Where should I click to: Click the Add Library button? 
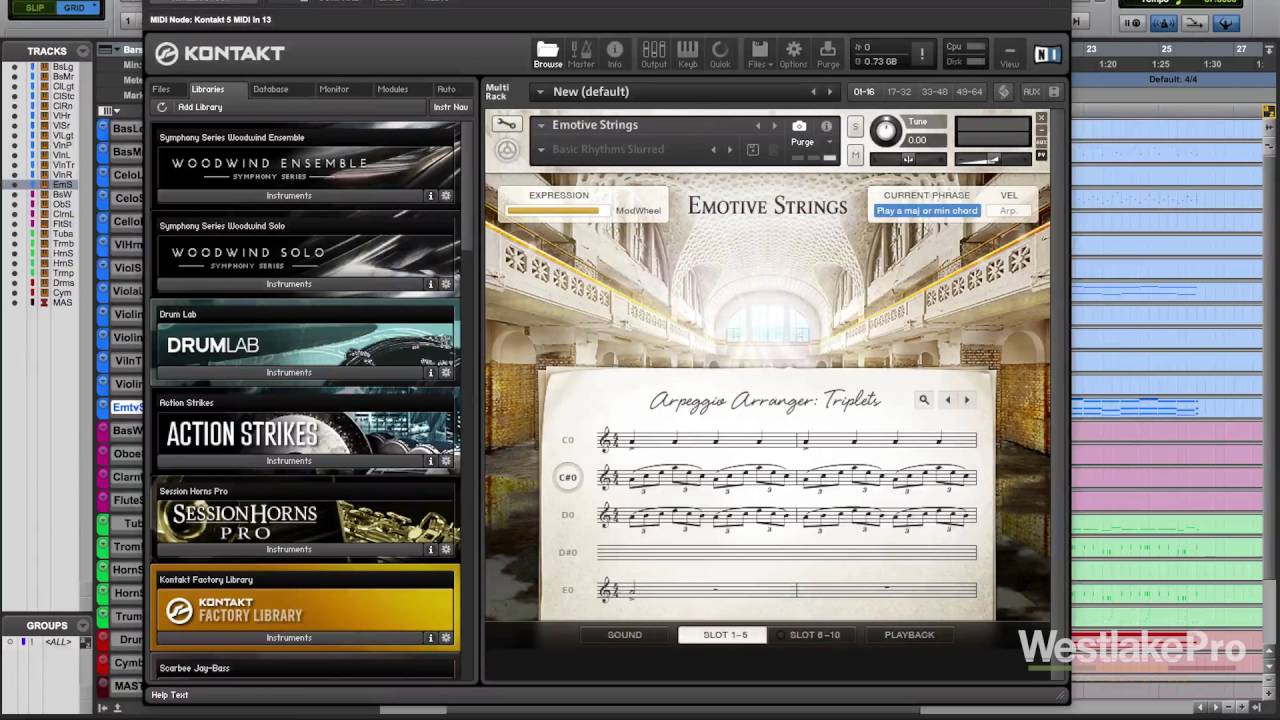[x=200, y=107]
